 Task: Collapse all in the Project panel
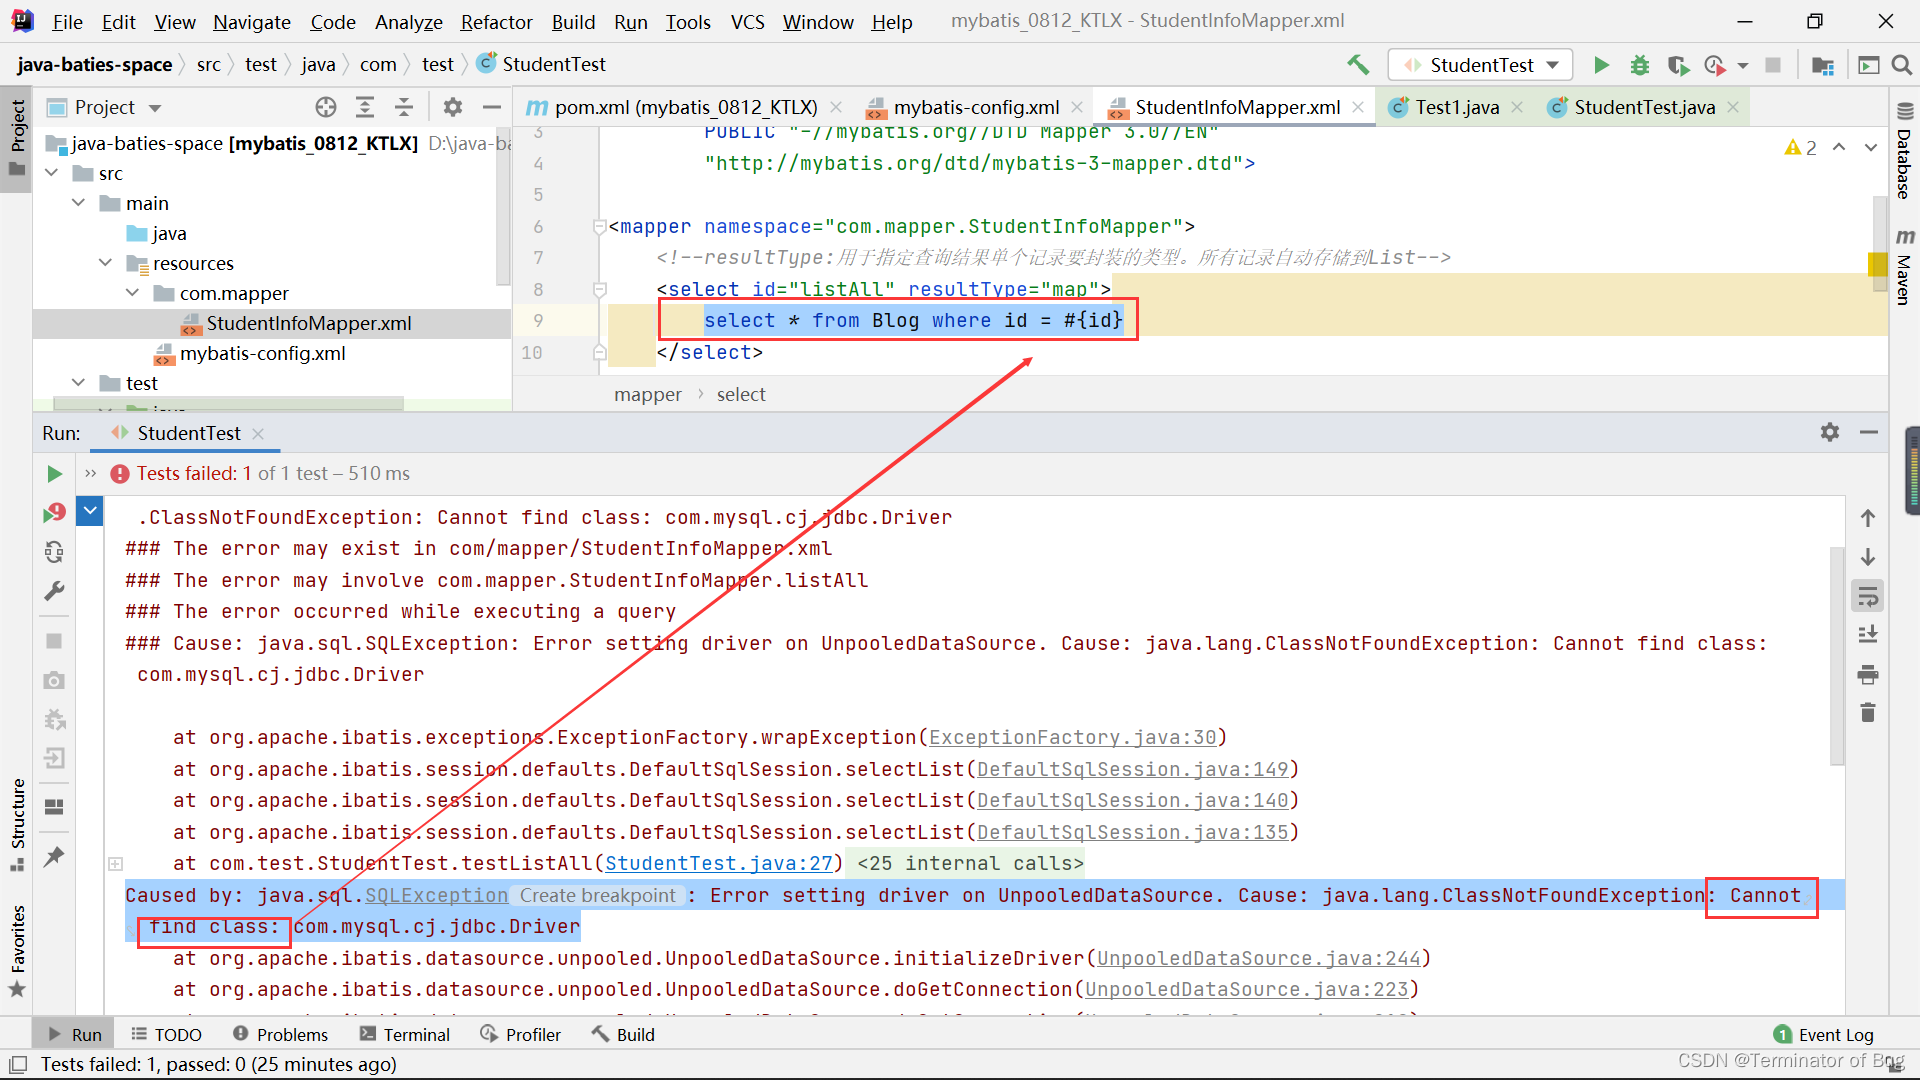[404, 107]
